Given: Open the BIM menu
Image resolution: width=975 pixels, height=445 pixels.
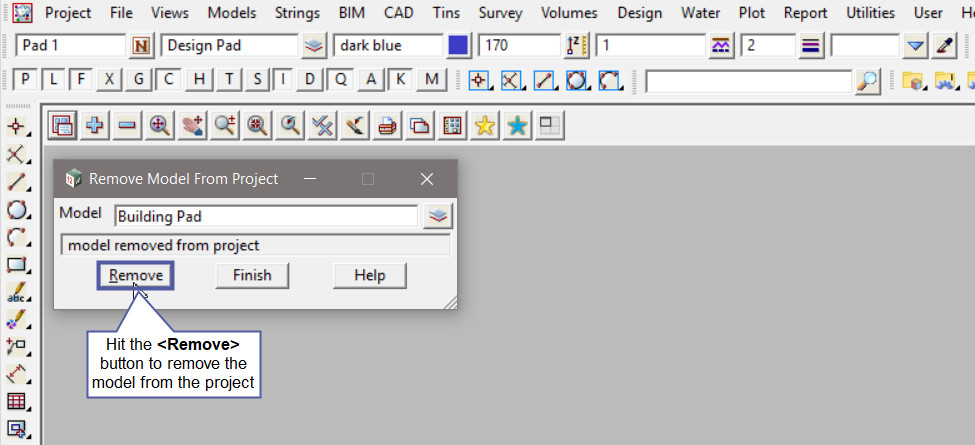Looking at the screenshot, I should [353, 12].
